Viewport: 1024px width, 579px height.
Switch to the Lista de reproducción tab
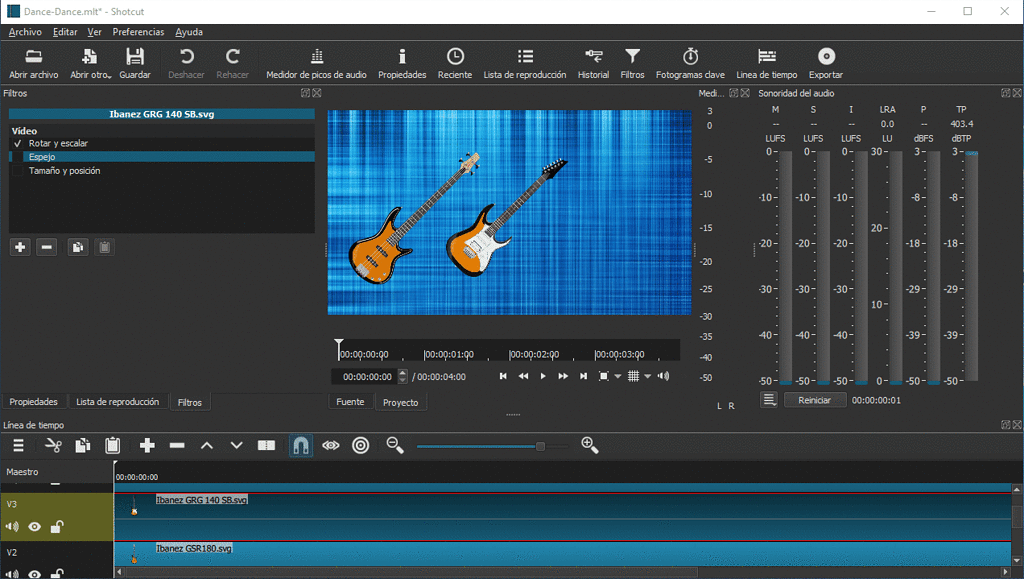coord(117,402)
